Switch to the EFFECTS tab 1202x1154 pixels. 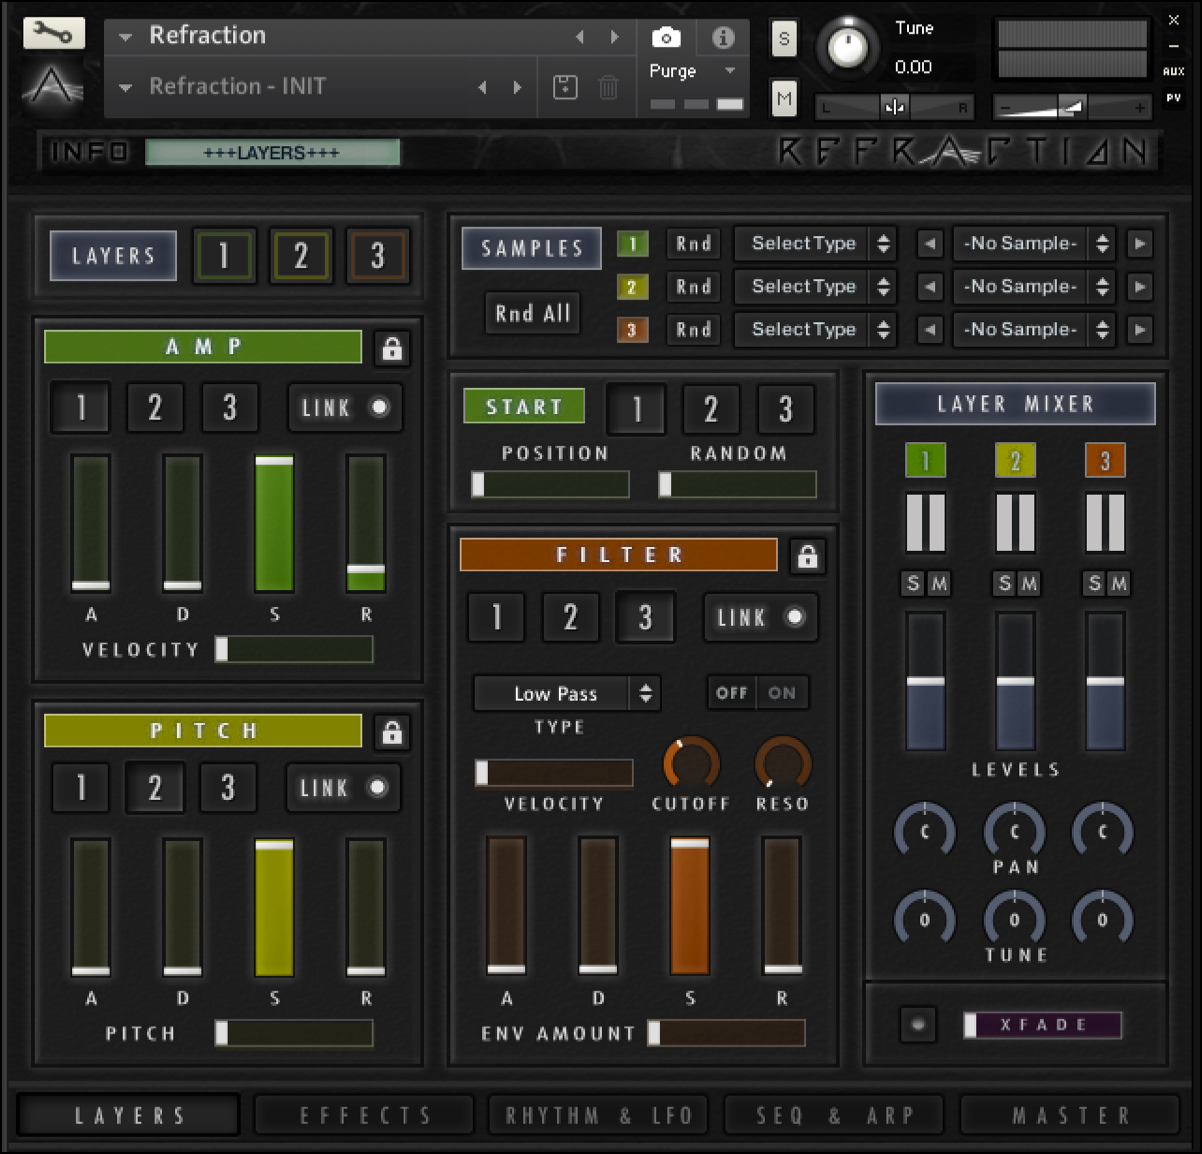(365, 1115)
